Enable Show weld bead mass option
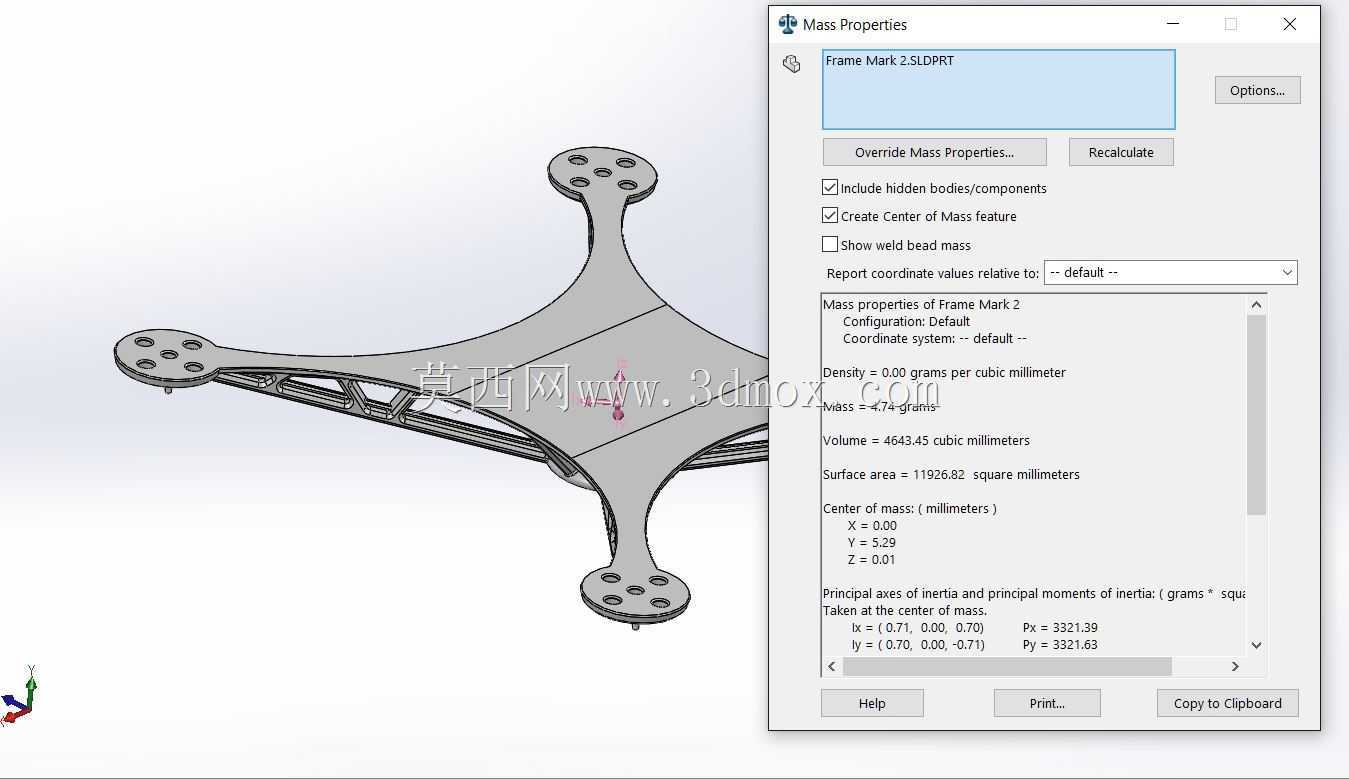 [x=830, y=244]
